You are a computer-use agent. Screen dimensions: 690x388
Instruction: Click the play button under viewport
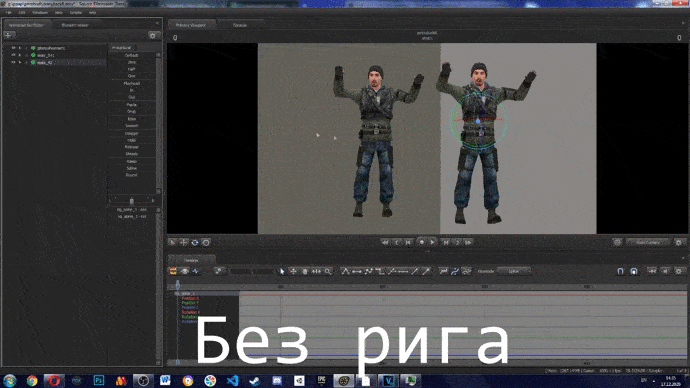(433, 242)
